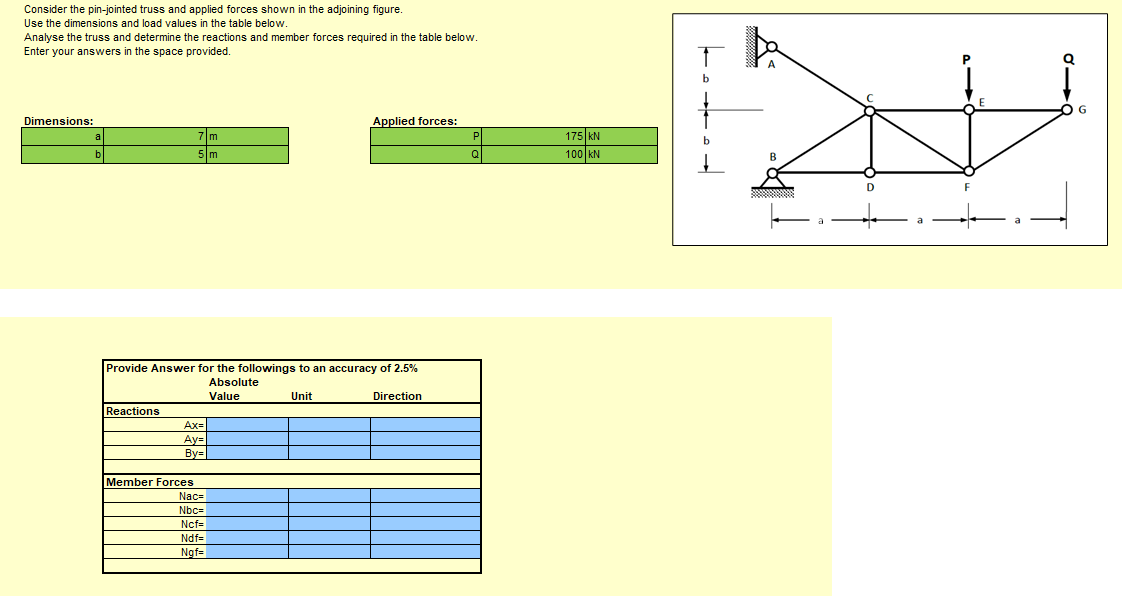This screenshot has height=596, width=1132.
Task: Click the dimension b value cell showing 5
Action: 155,154
